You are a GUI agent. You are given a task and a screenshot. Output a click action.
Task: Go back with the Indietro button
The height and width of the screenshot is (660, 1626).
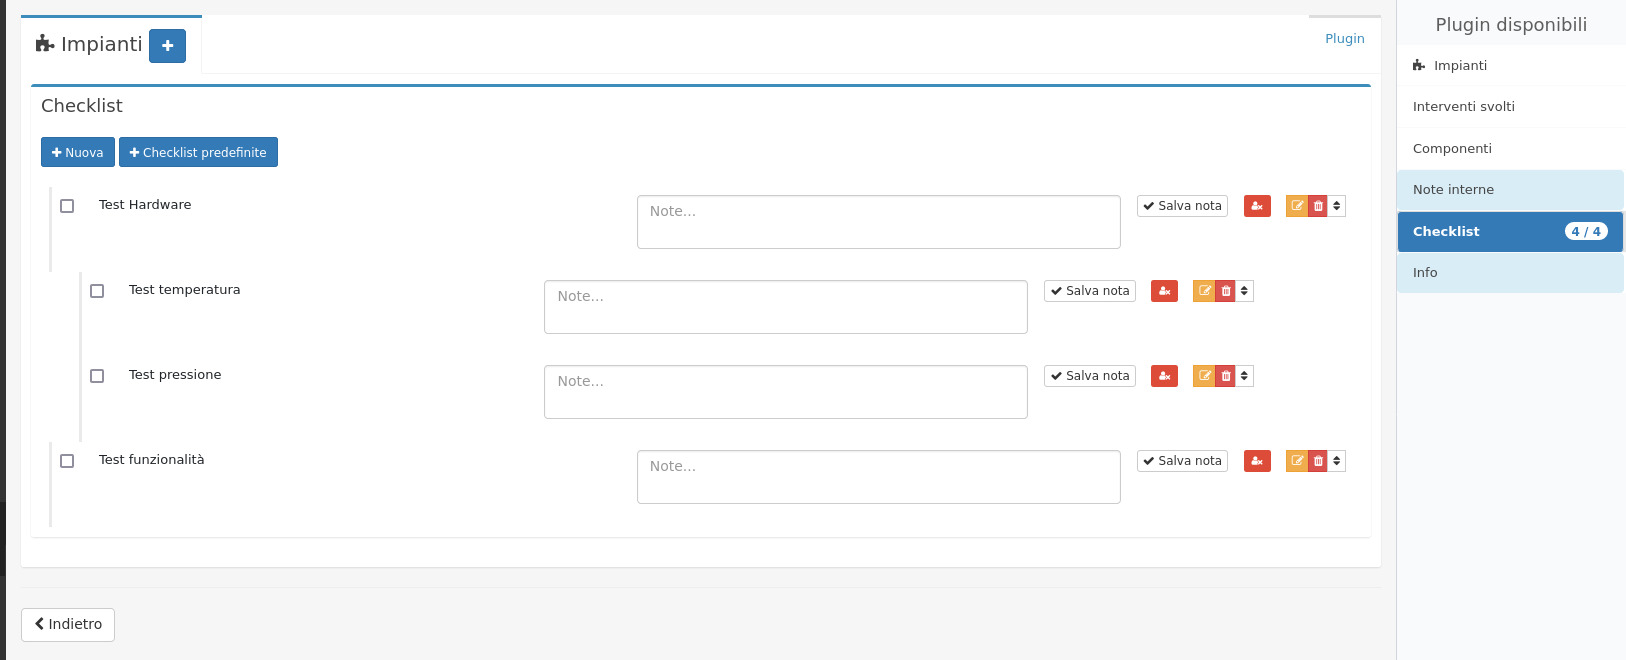point(68,624)
